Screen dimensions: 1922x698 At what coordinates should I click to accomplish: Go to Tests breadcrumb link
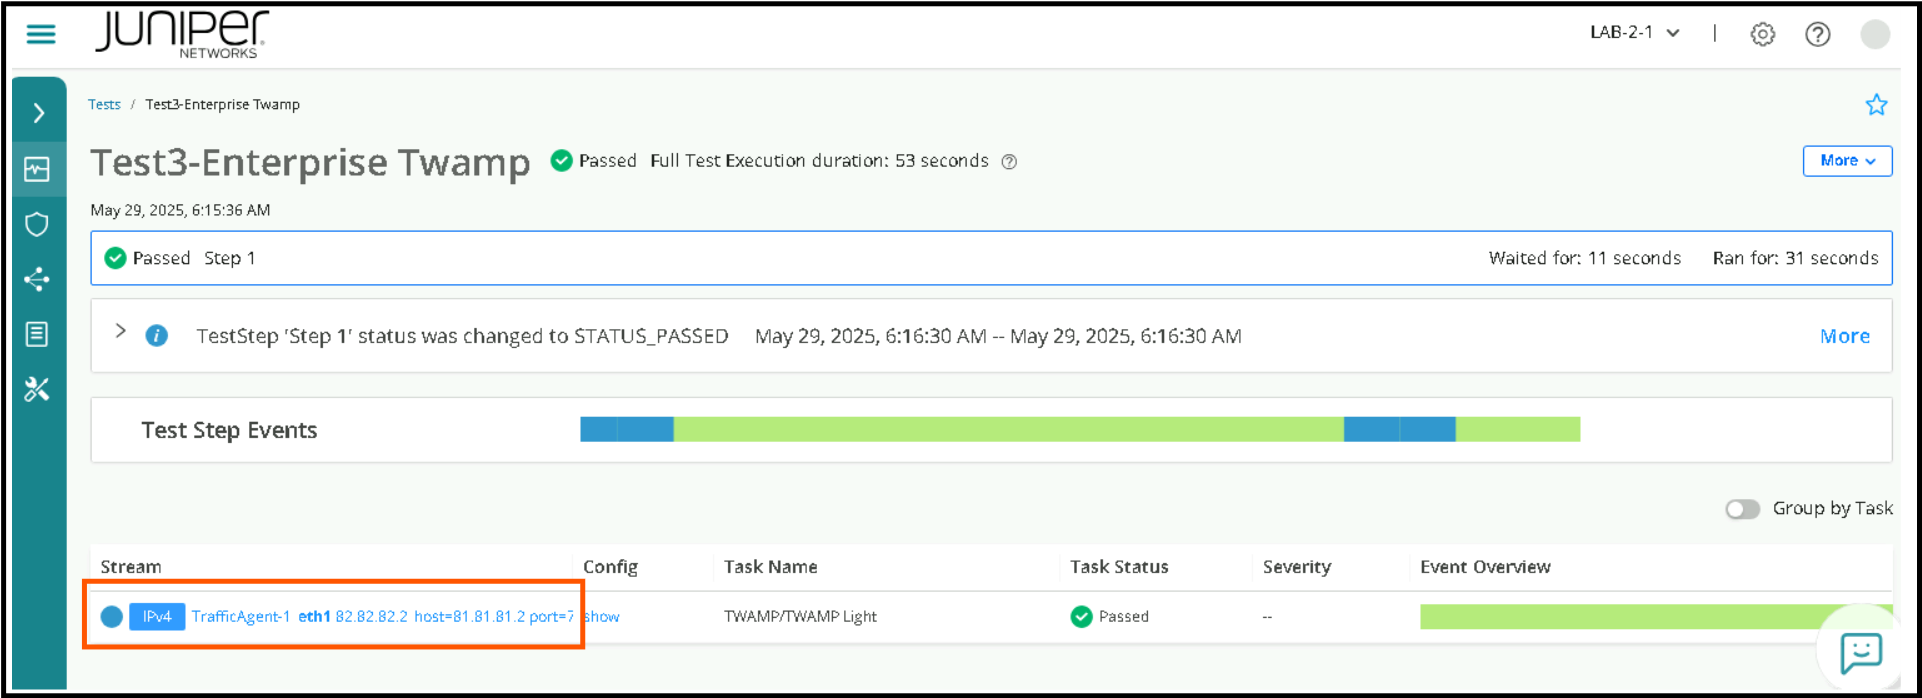[104, 105]
